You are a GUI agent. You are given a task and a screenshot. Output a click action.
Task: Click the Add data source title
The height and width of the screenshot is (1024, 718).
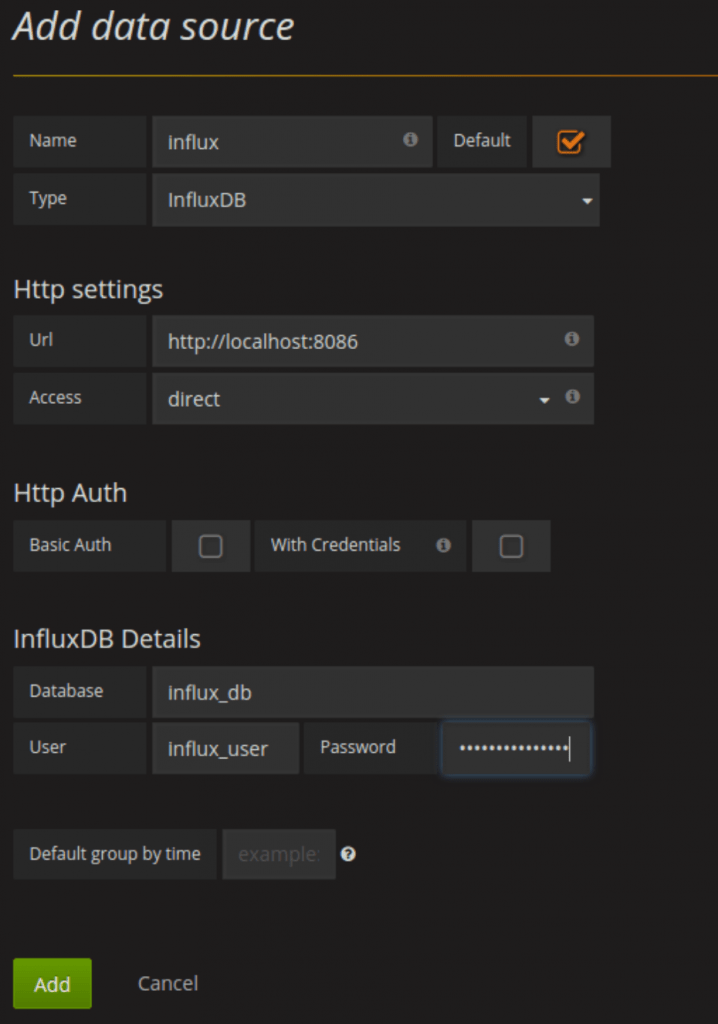(154, 27)
